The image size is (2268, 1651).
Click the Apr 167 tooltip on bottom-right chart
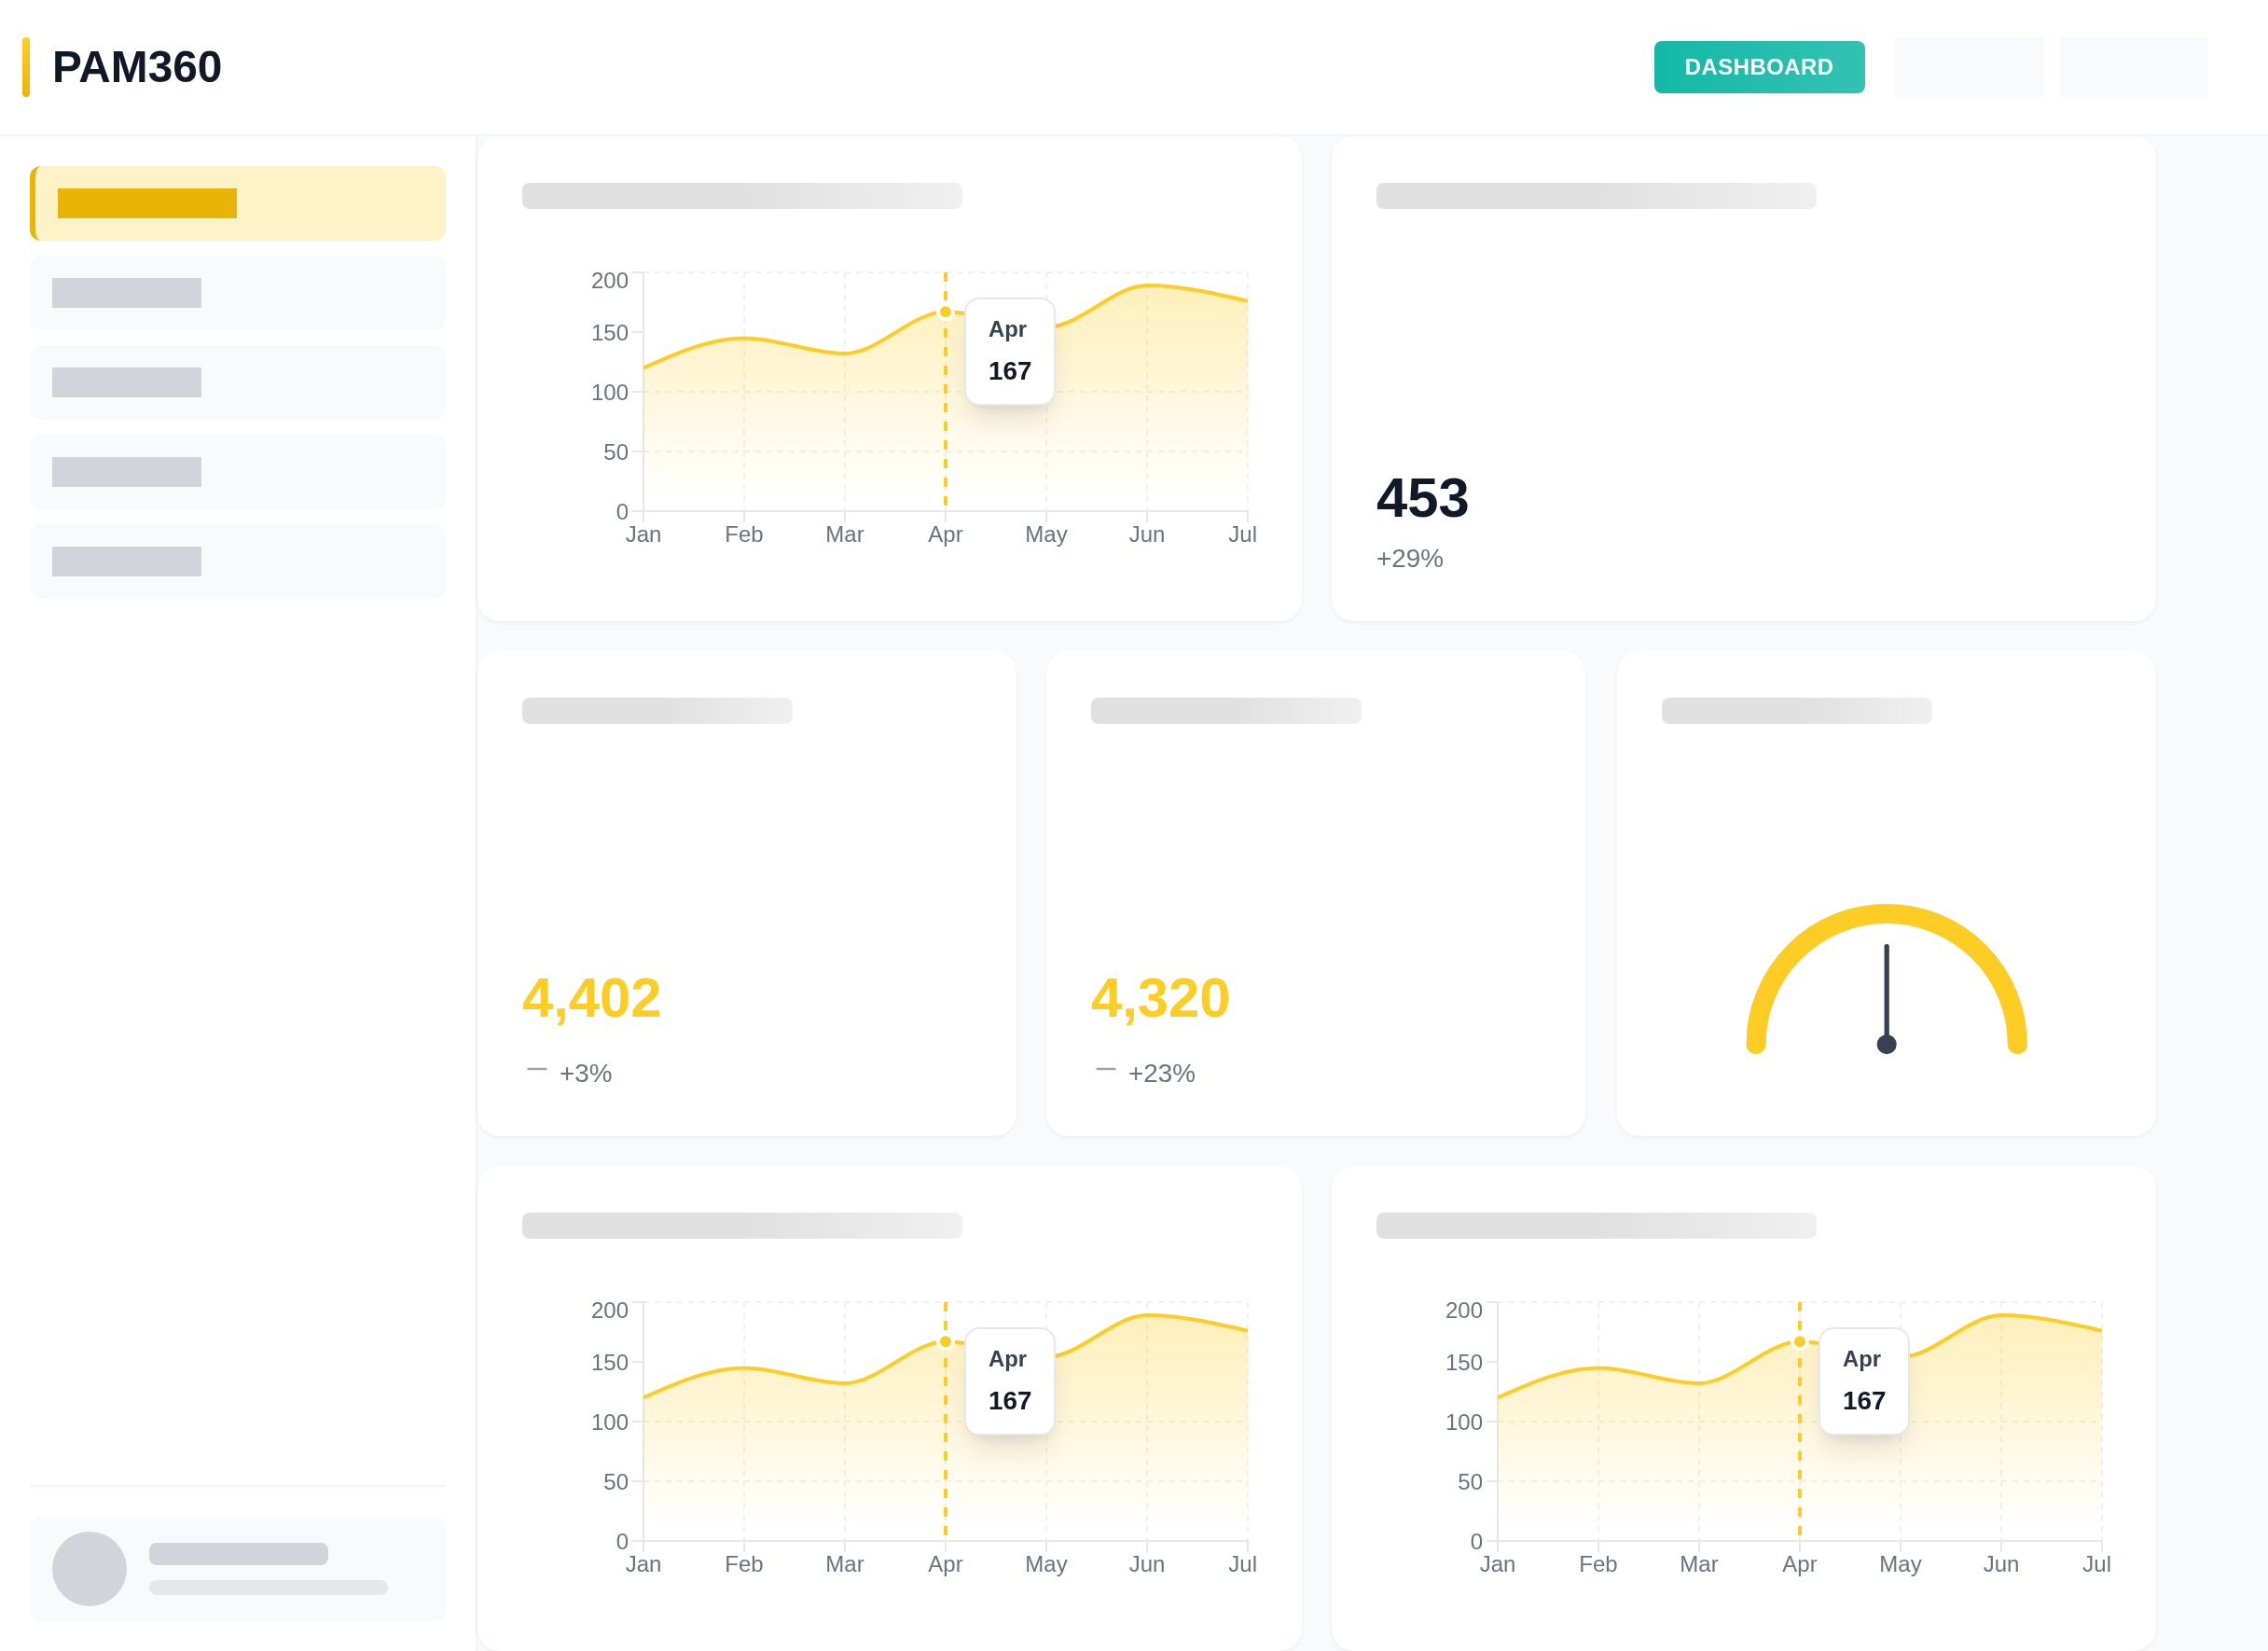click(x=1863, y=1381)
